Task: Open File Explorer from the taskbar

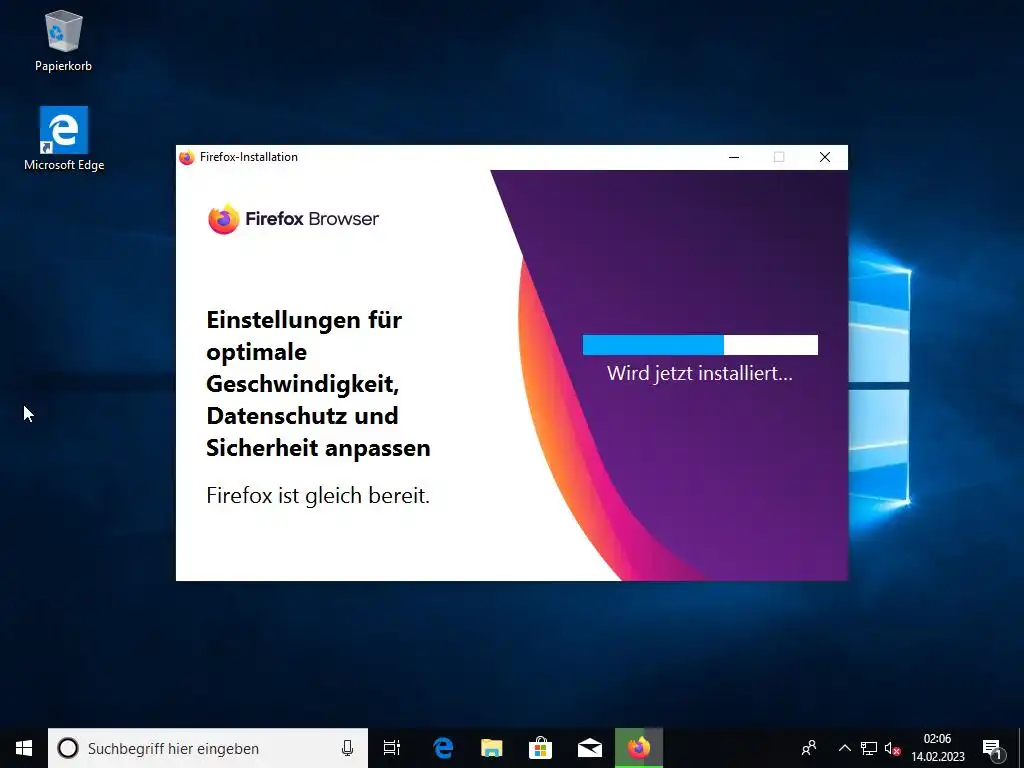Action: tap(492, 748)
